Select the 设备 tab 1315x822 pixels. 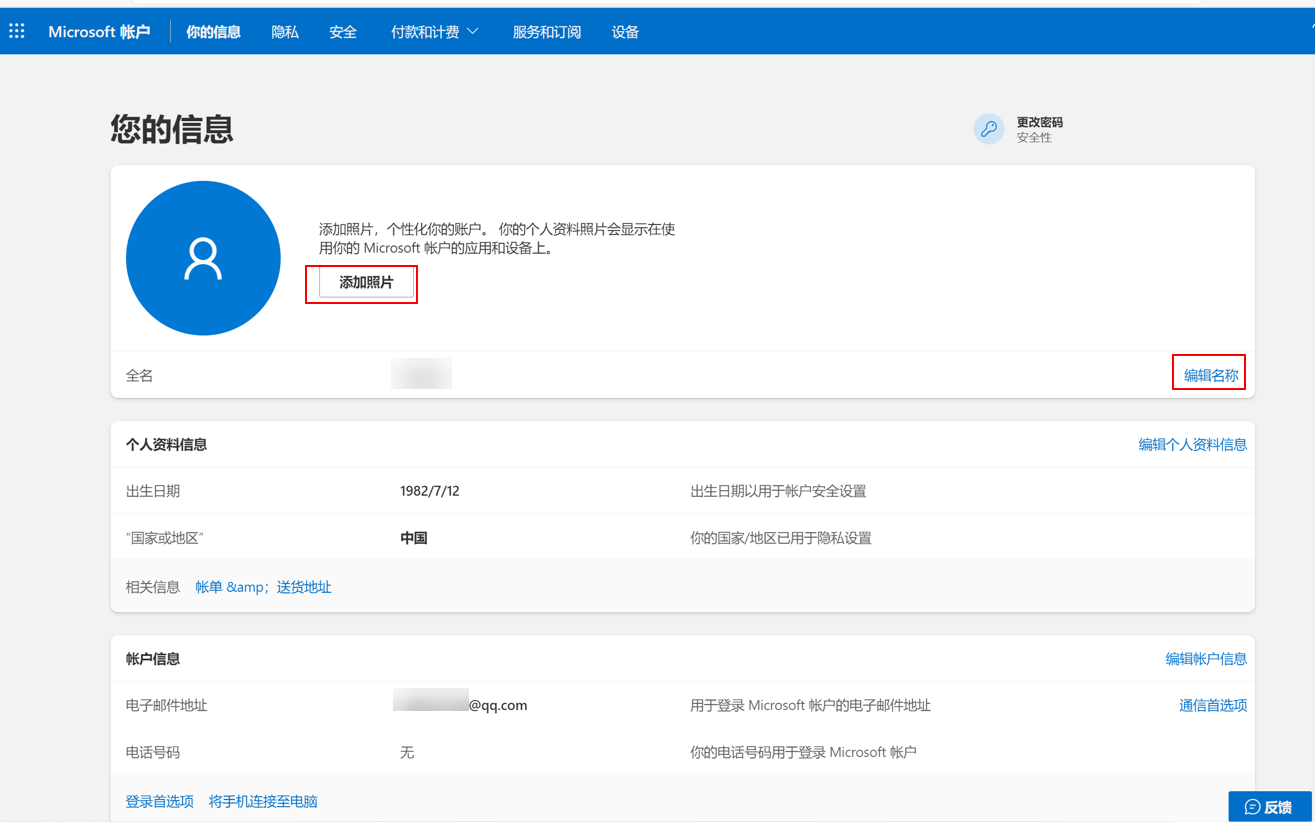tap(625, 32)
